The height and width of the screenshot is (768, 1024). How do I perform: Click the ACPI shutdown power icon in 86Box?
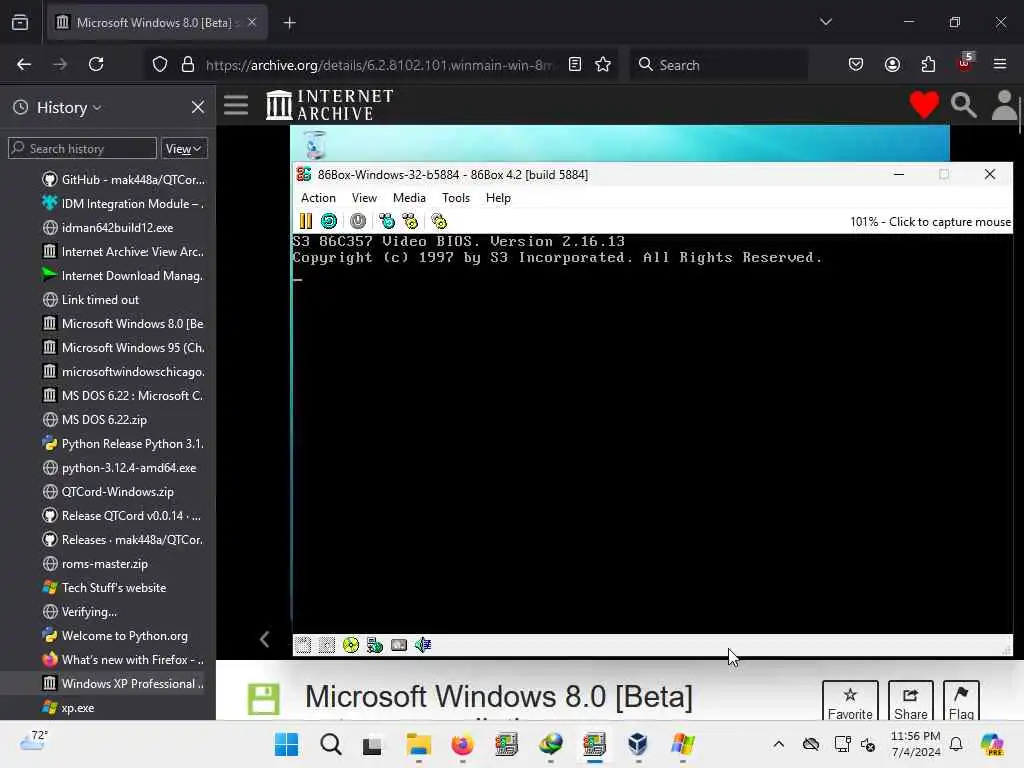point(358,221)
